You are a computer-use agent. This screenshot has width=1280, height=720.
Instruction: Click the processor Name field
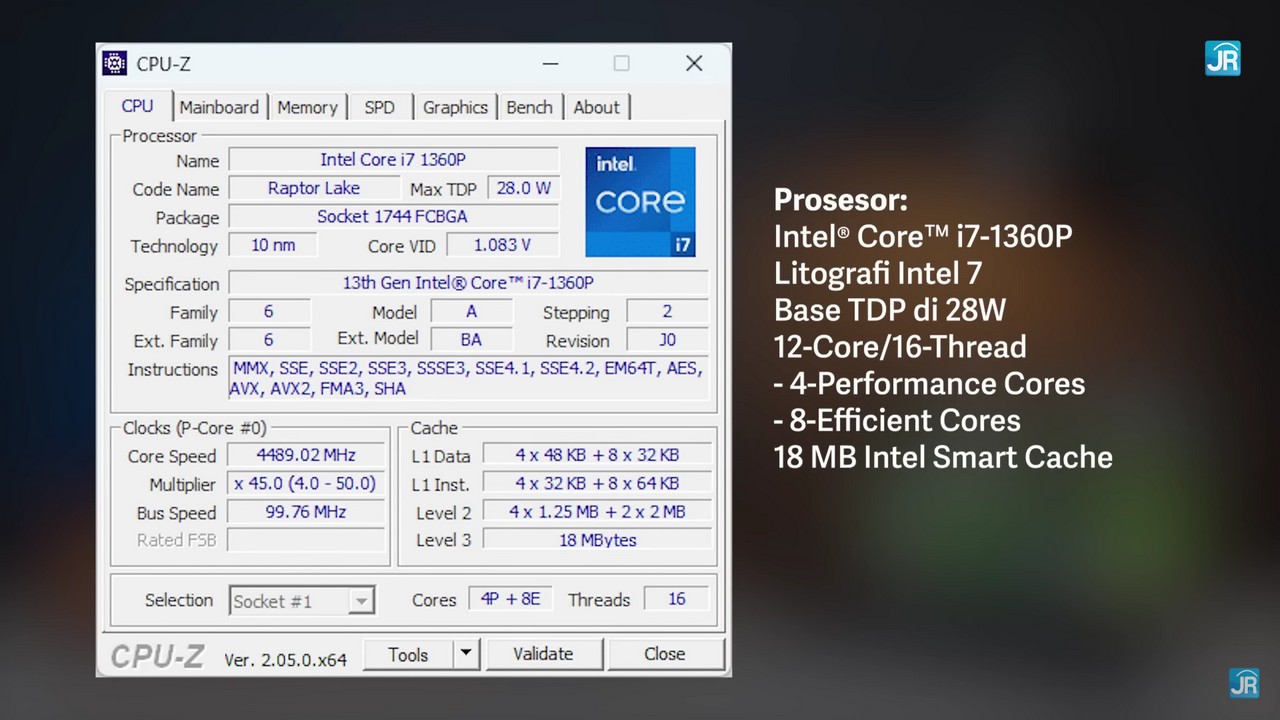393,160
